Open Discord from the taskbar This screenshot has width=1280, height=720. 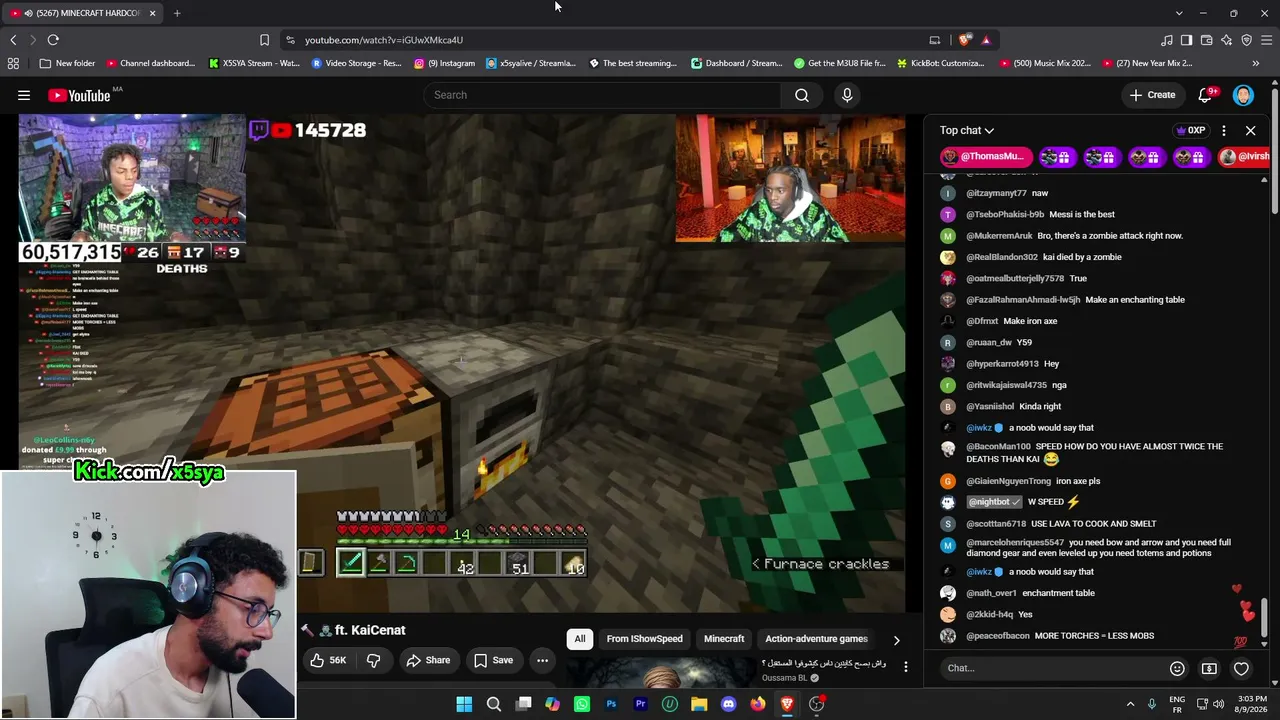(728, 704)
